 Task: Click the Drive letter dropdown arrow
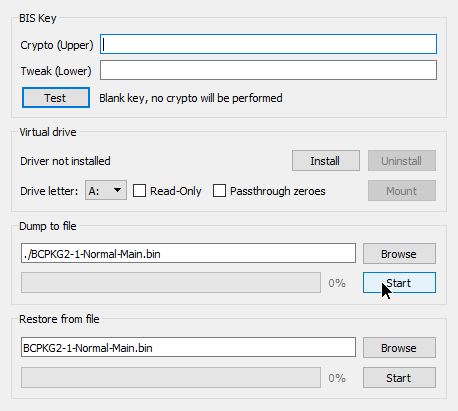[x=117, y=190]
